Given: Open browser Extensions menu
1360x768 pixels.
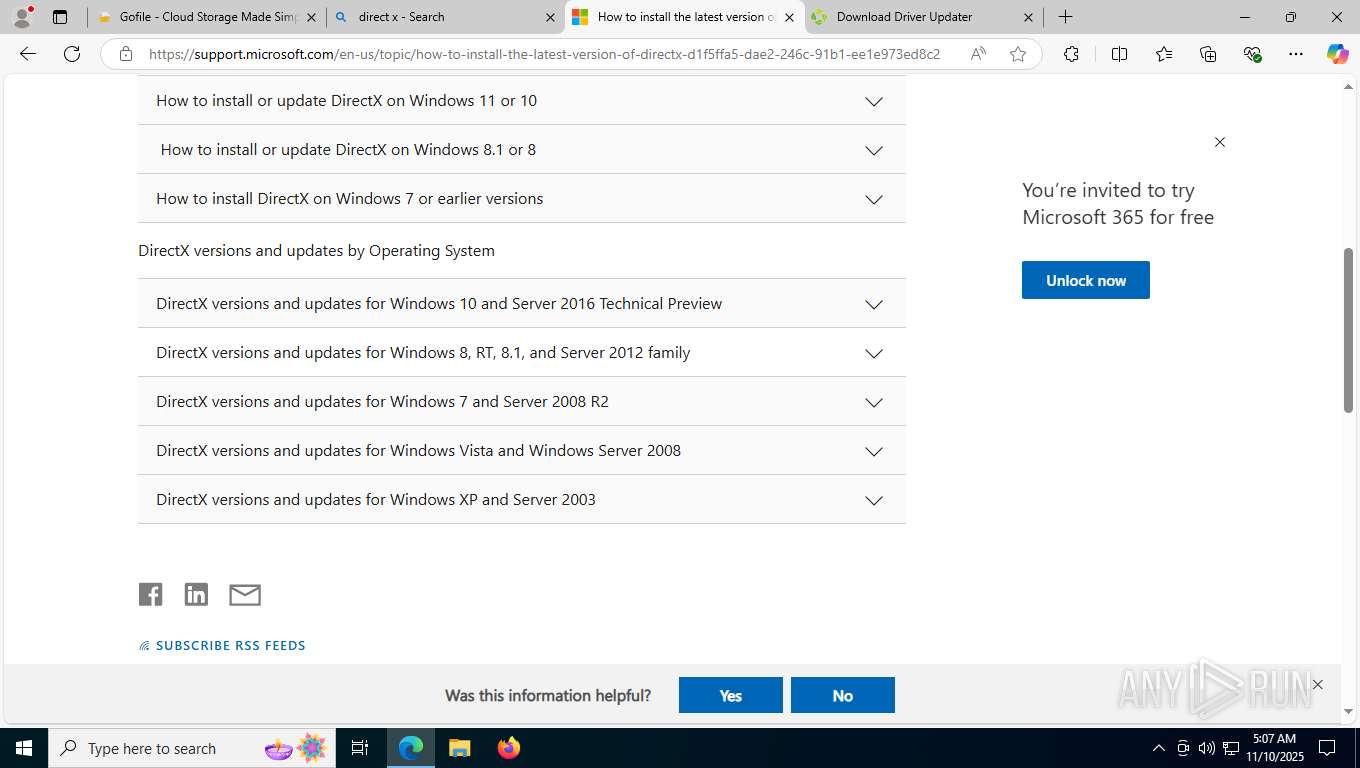Looking at the screenshot, I should point(1071,54).
